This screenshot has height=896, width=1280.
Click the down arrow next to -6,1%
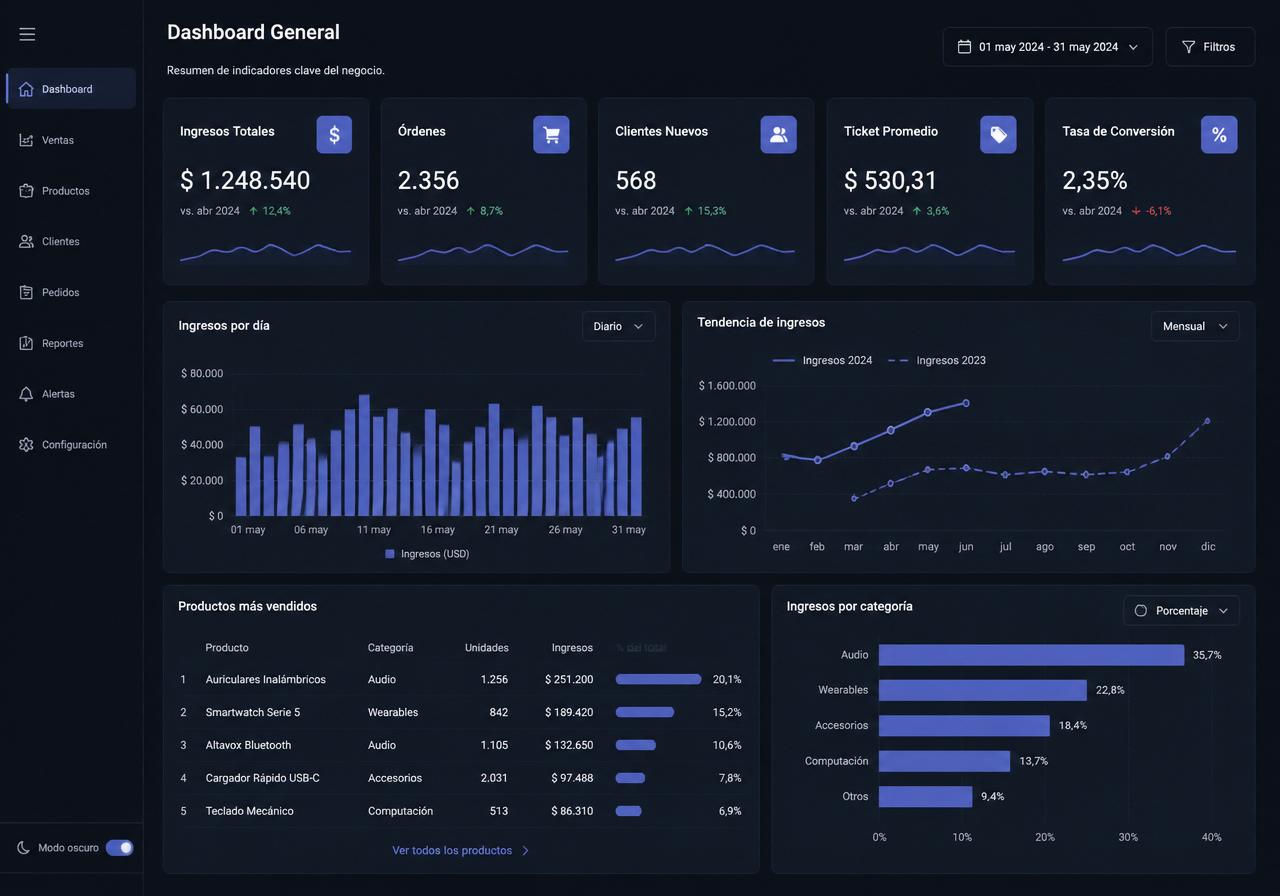click(x=1136, y=211)
